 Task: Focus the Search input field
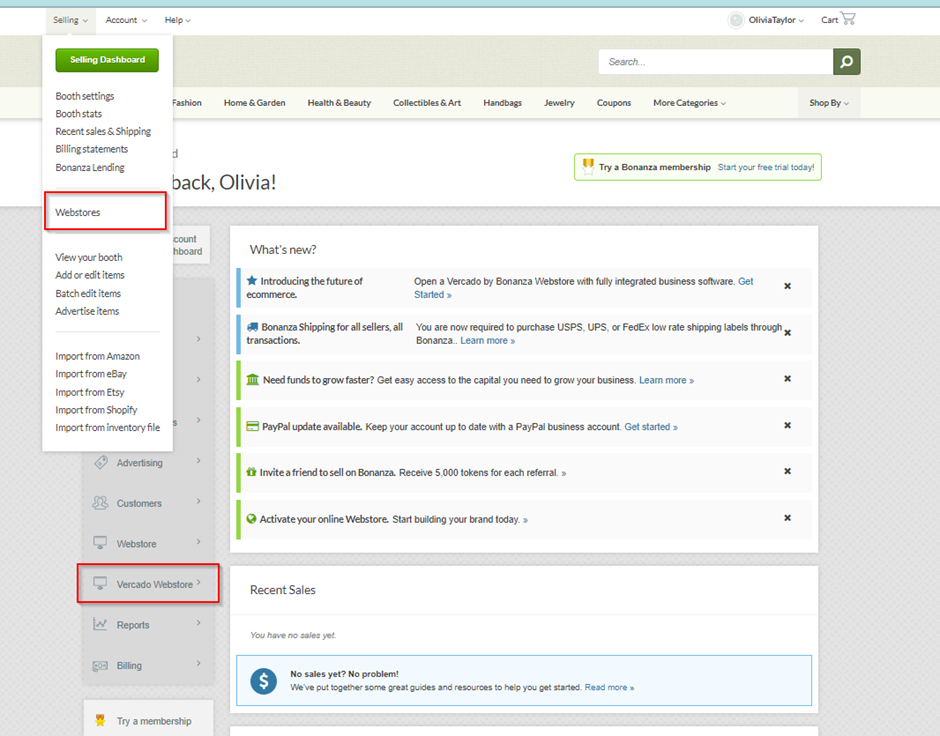(716, 62)
